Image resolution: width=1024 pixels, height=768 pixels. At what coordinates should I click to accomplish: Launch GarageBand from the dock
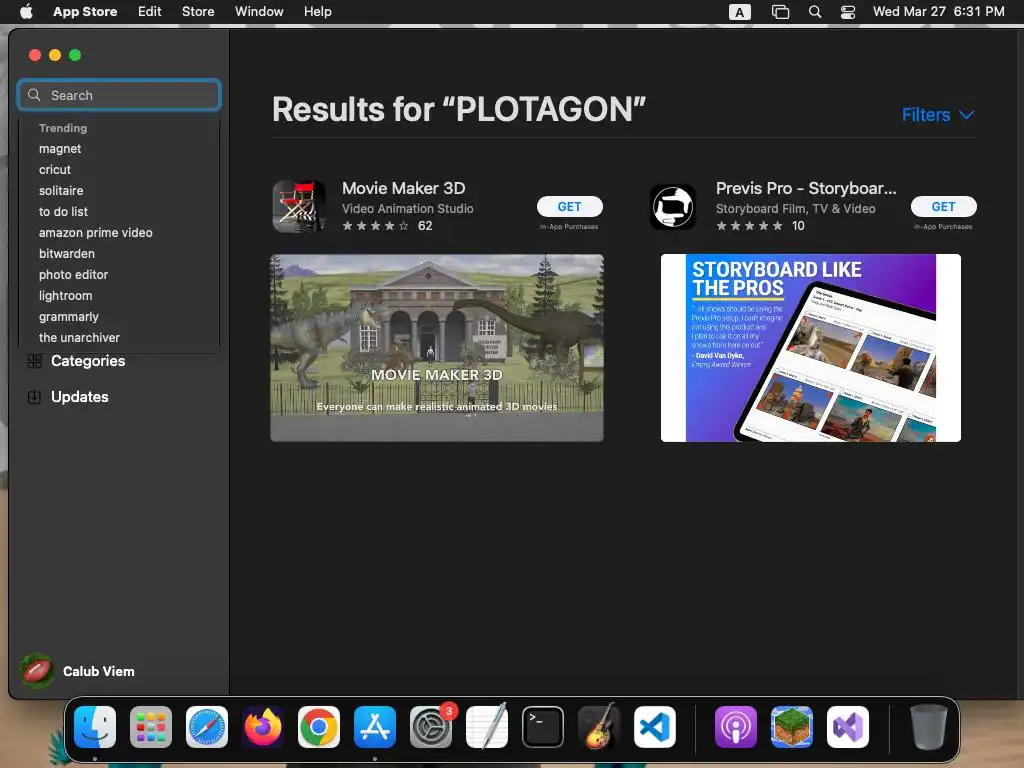[x=599, y=727]
